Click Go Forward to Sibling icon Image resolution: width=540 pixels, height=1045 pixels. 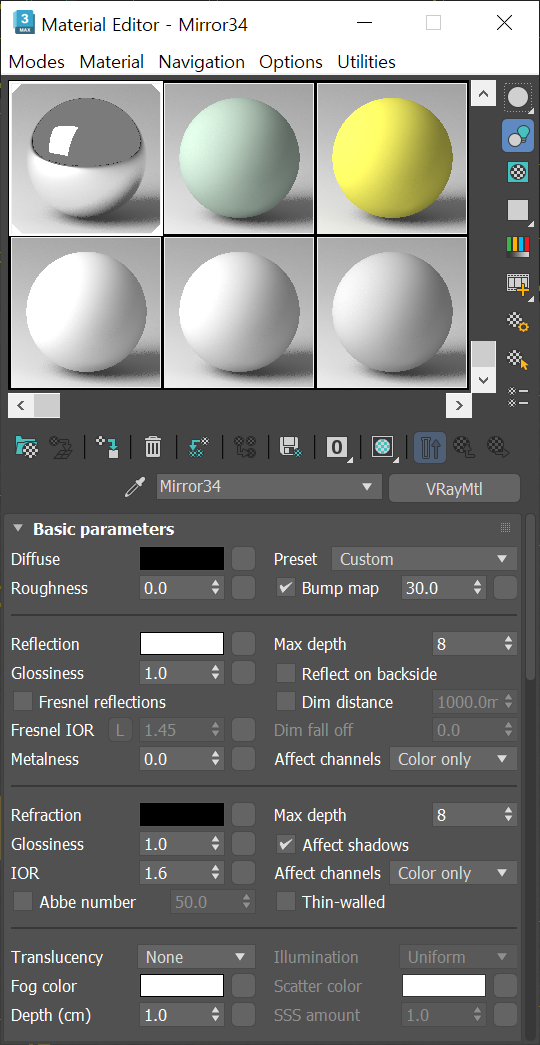[x=498, y=447]
